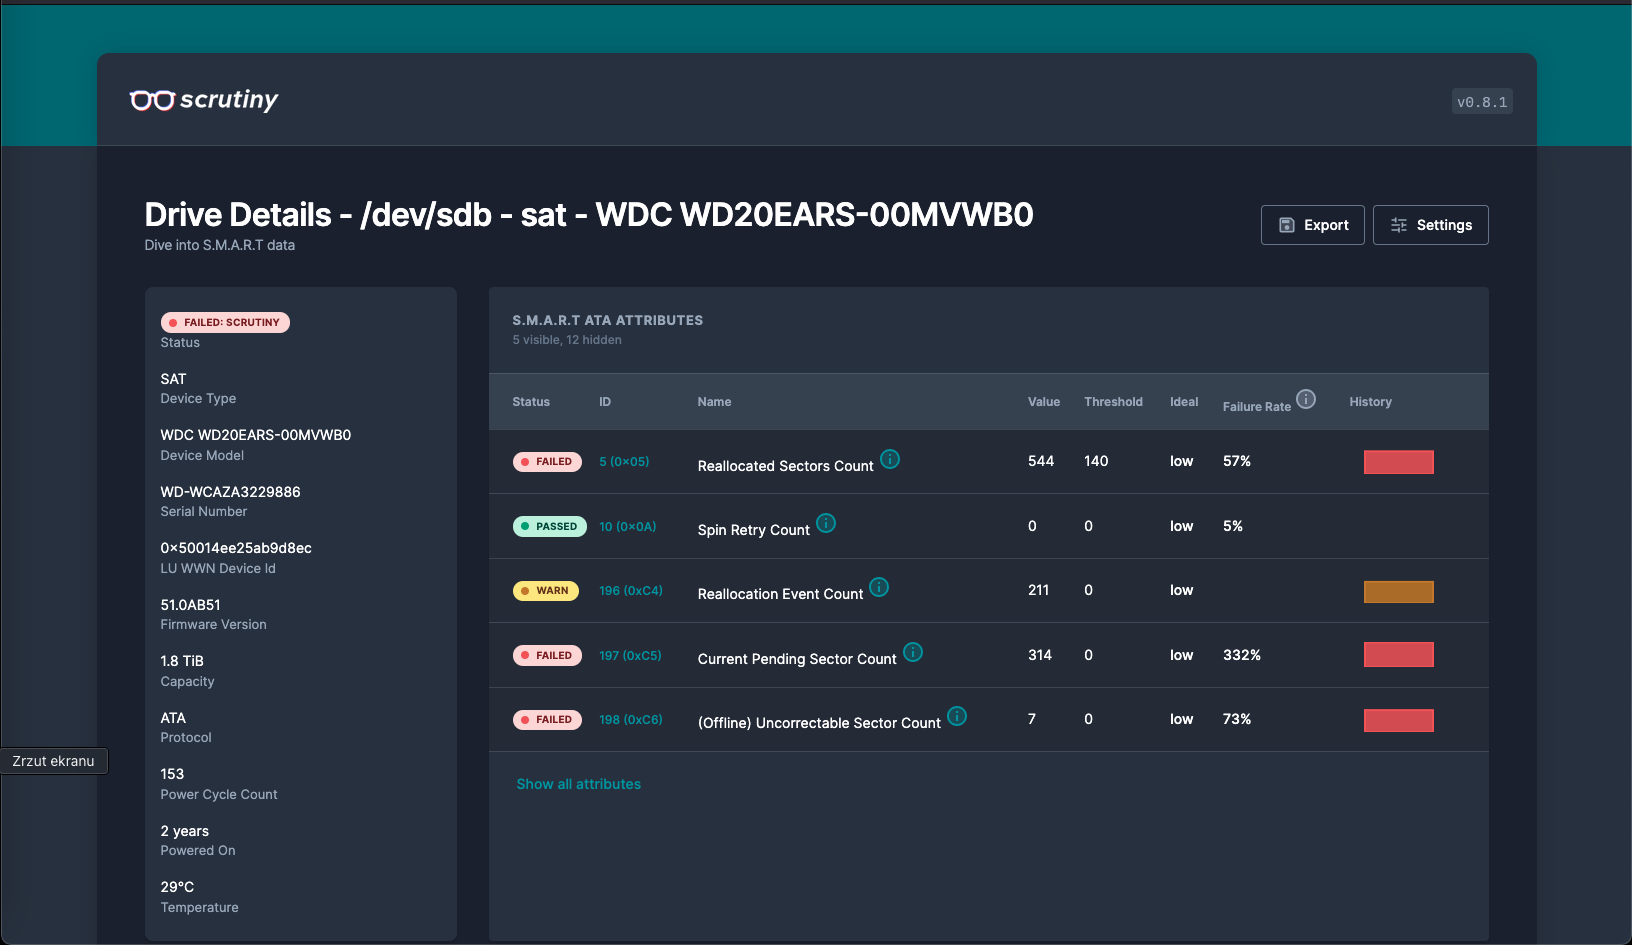Viewport: 1632px width, 945px height.
Task: Click the WDC WD20EARS-00MVWB0 device model
Action: pos(256,435)
